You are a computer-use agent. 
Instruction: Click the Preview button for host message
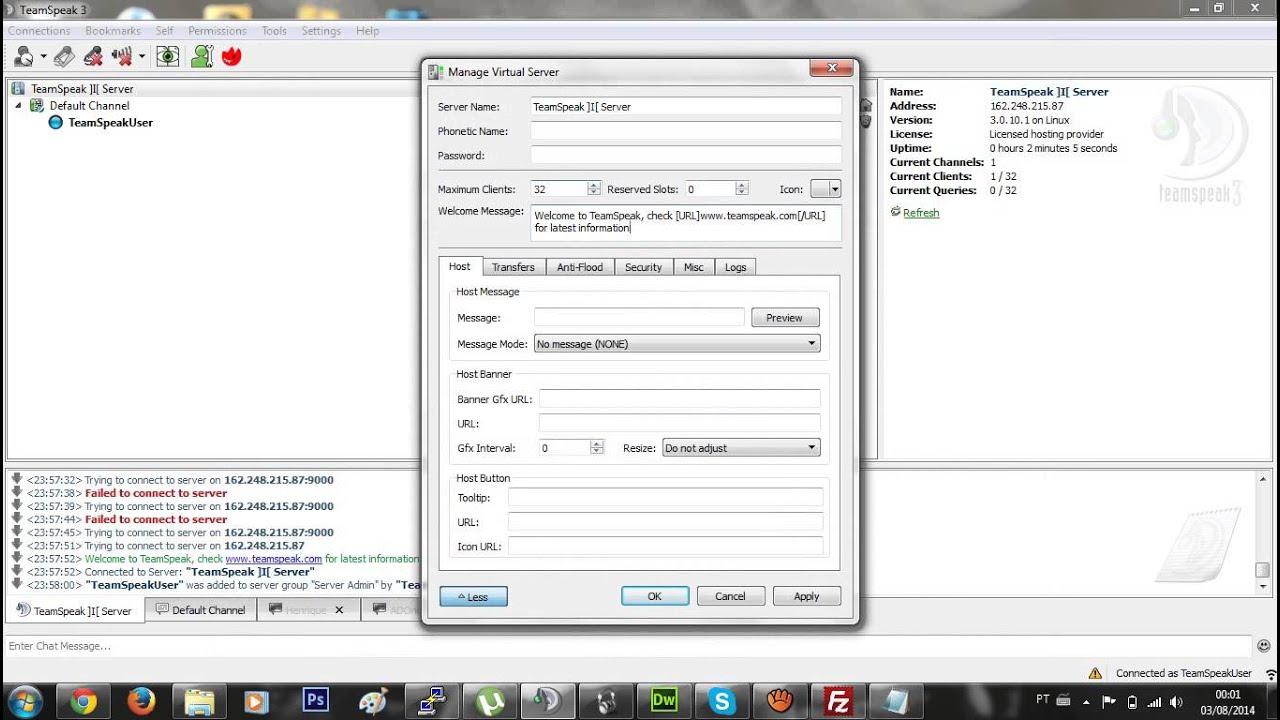tap(784, 318)
